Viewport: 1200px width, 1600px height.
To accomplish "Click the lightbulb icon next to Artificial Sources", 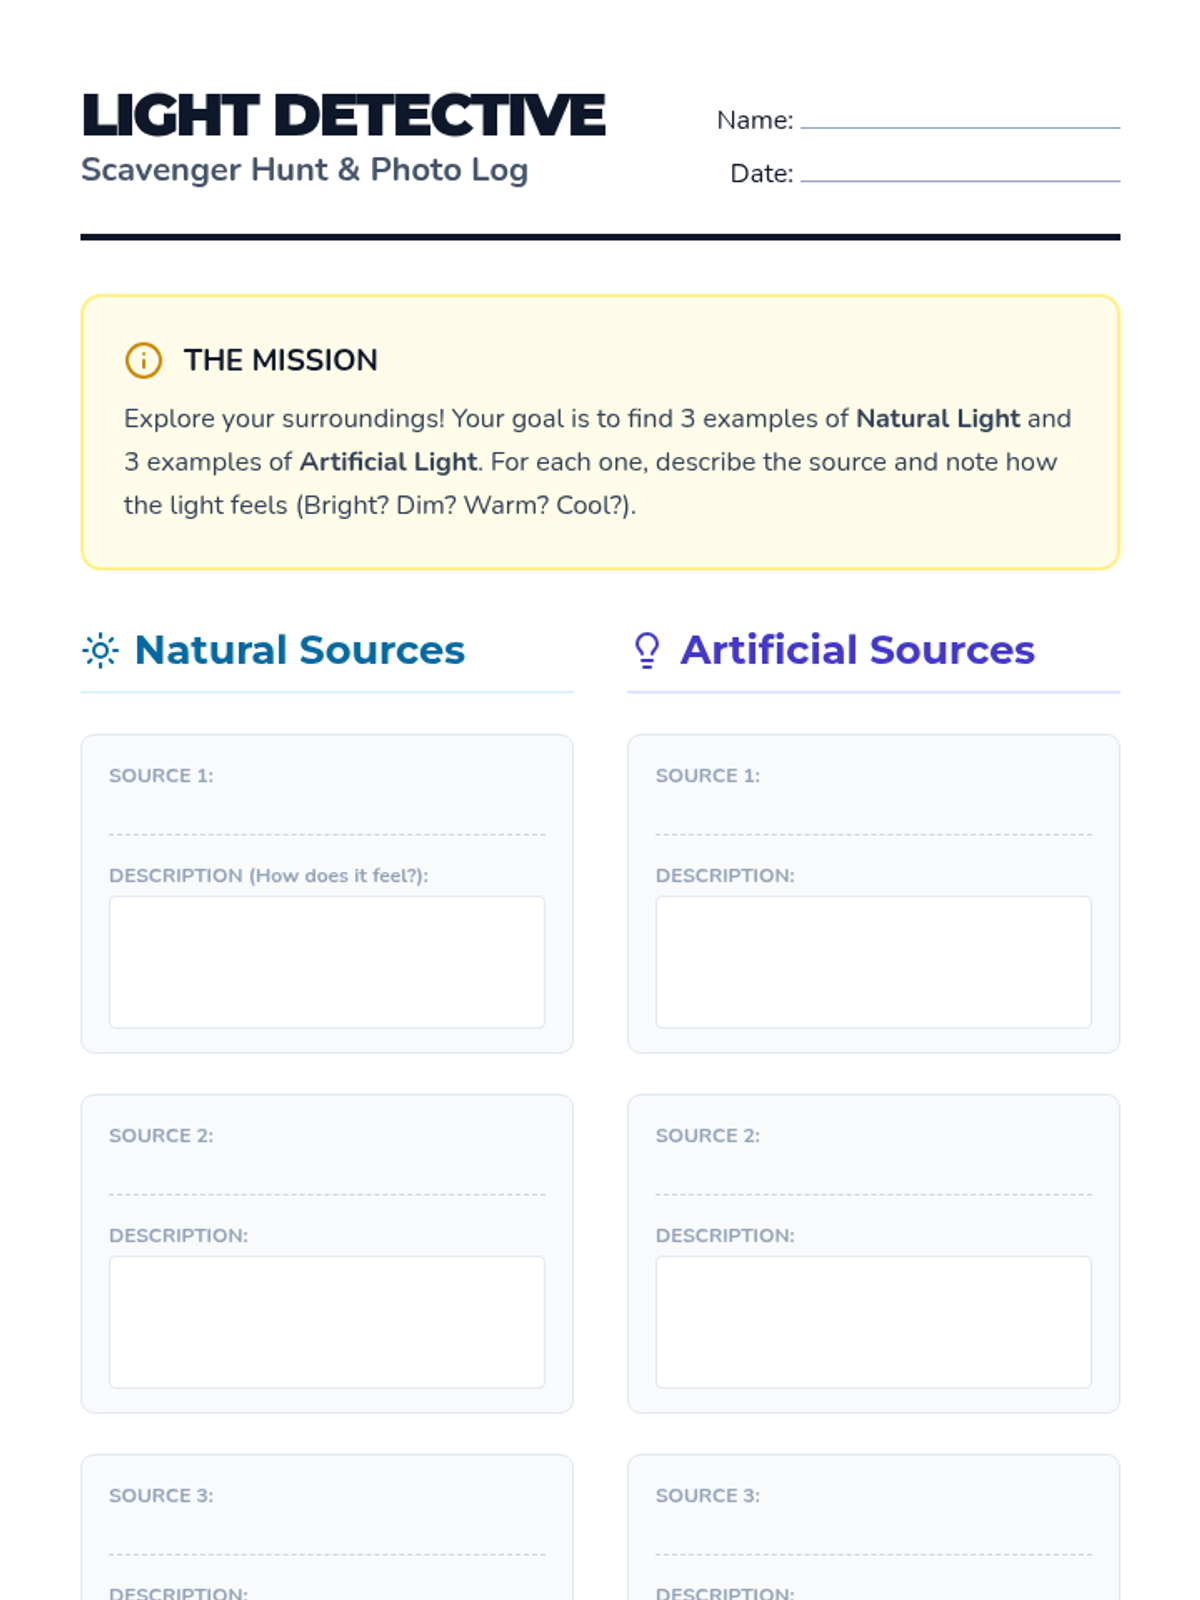I will (x=647, y=651).
